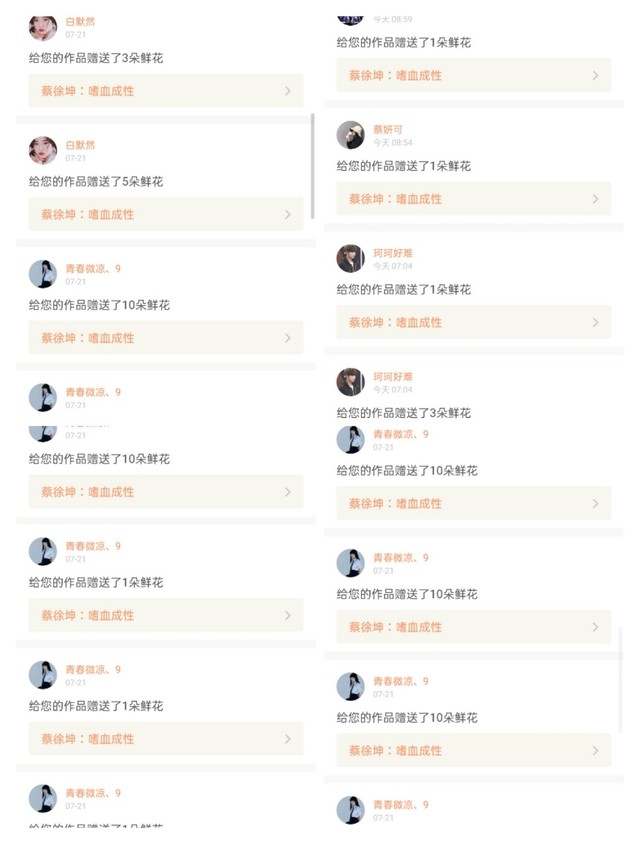Tap the cropped avatar beside 今天 08:59 timestamp
This screenshot has width=640, height=844.
[x=350, y=20]
